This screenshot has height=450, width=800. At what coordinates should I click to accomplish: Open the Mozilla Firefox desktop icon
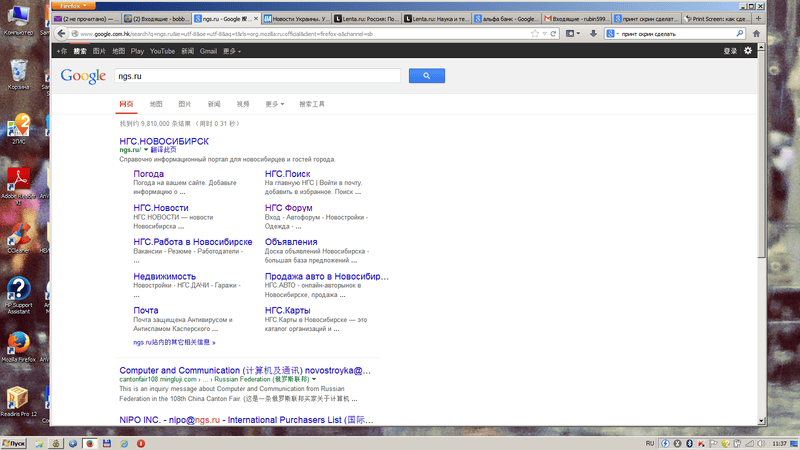click(x=18, y=347)
